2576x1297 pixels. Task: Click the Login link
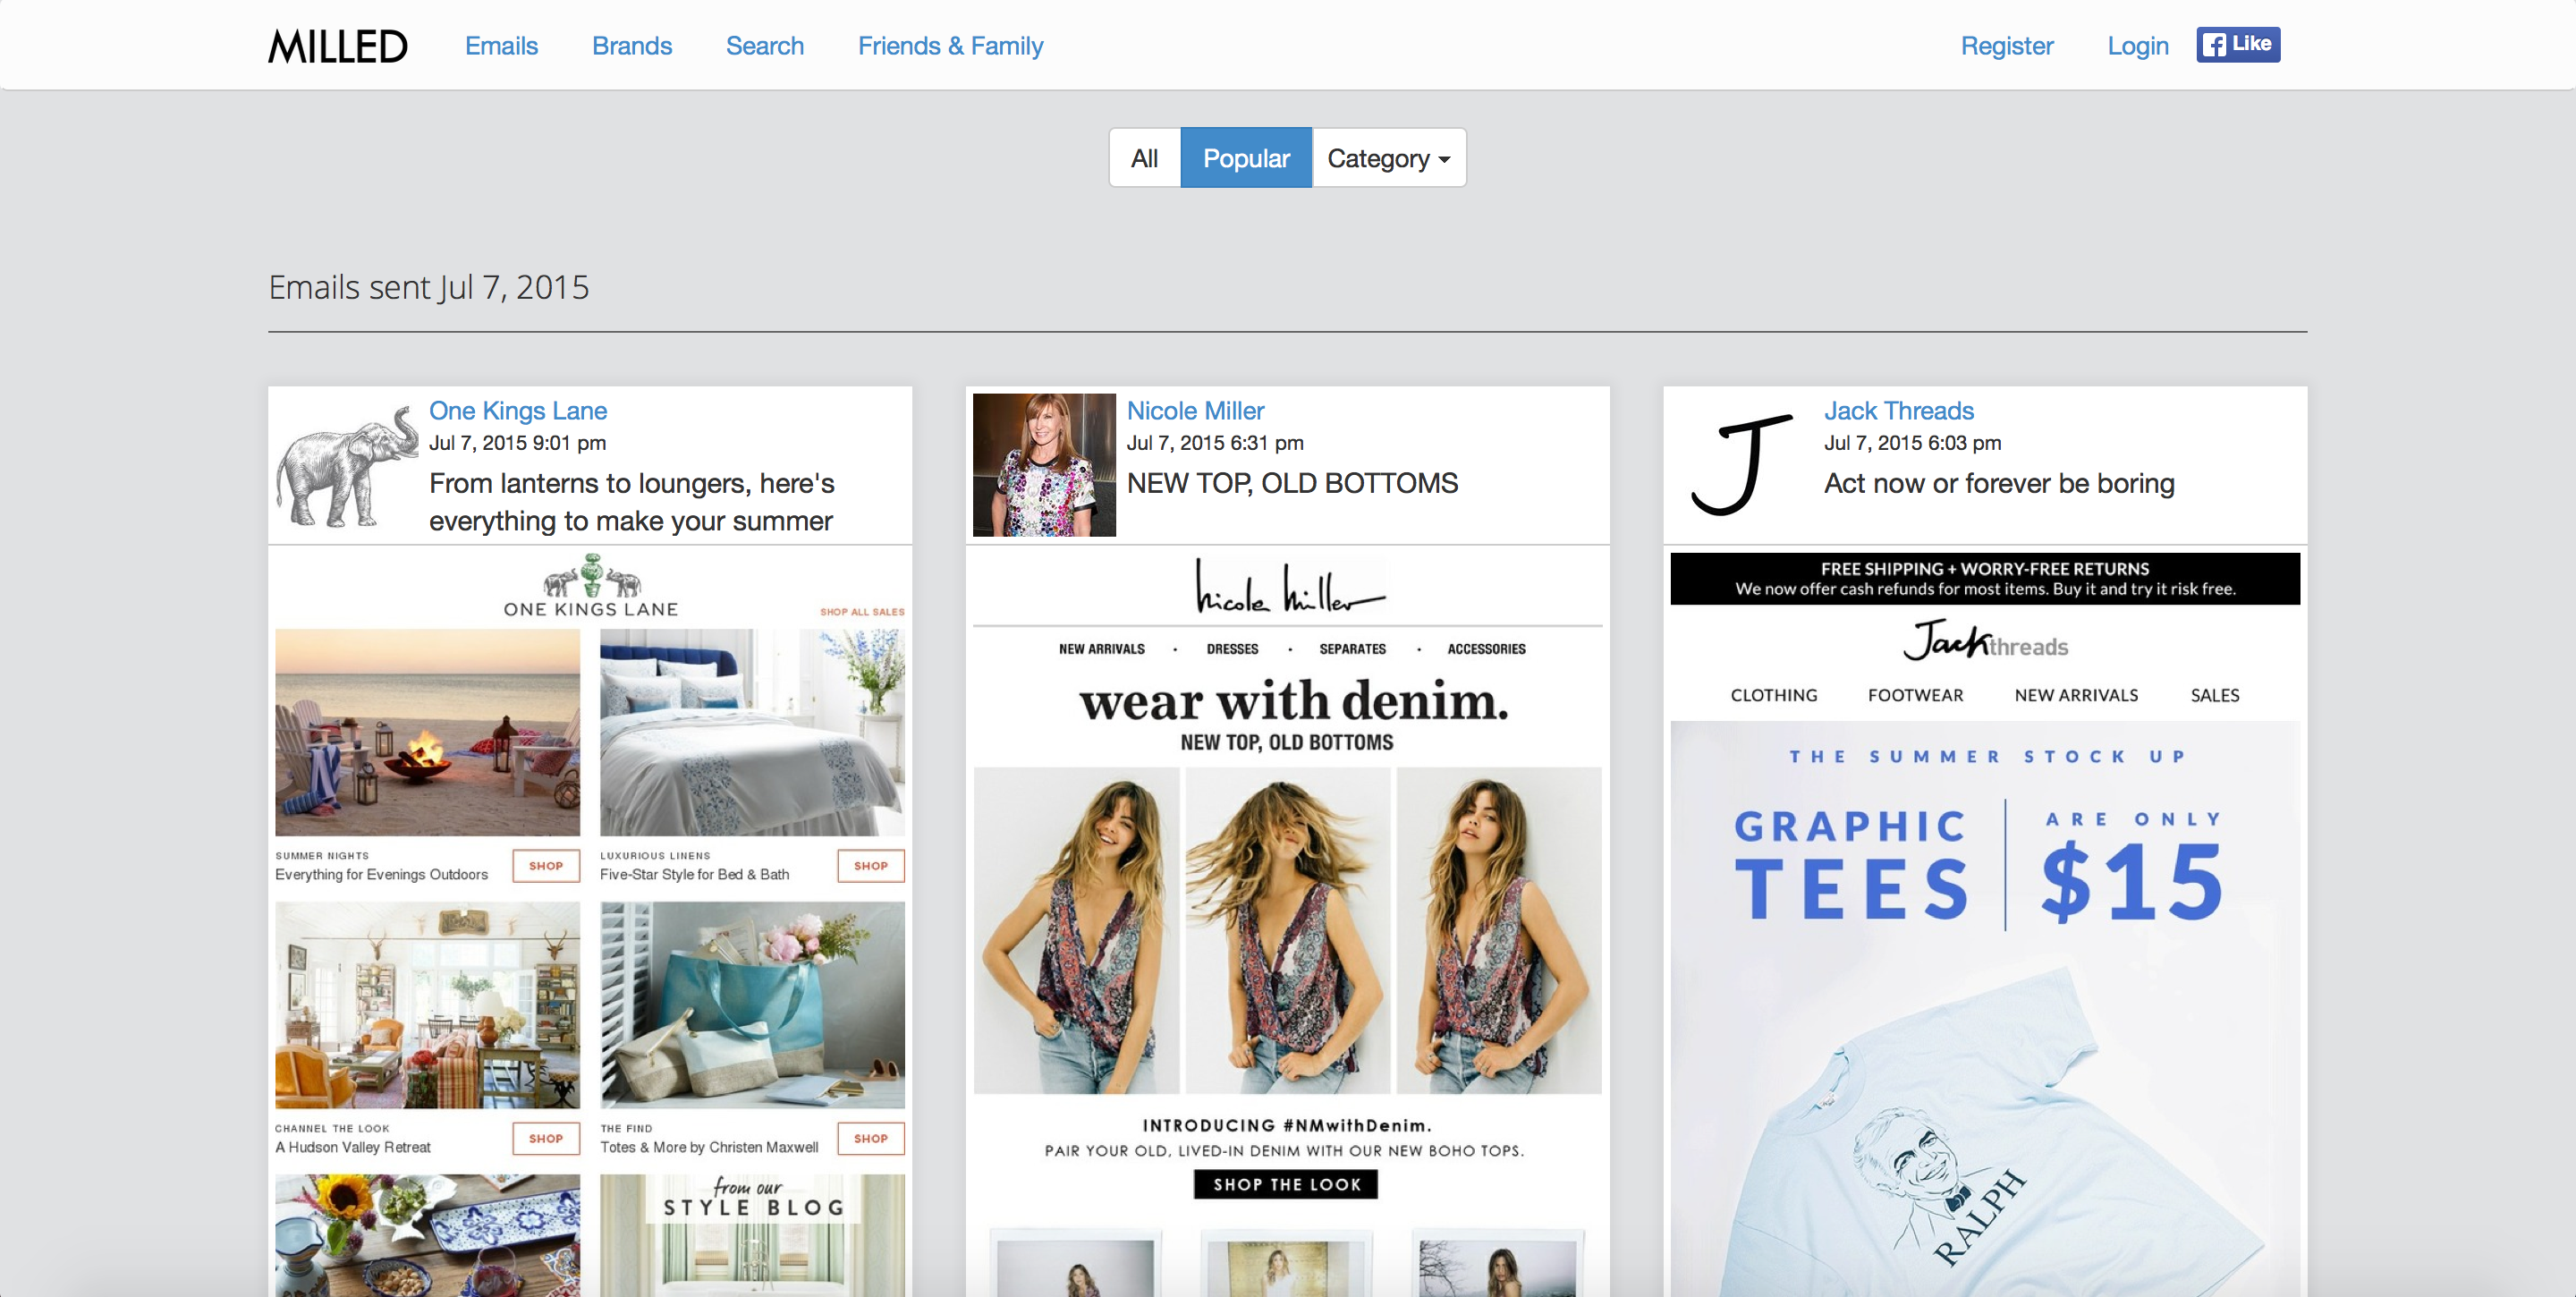point(2137,46)
